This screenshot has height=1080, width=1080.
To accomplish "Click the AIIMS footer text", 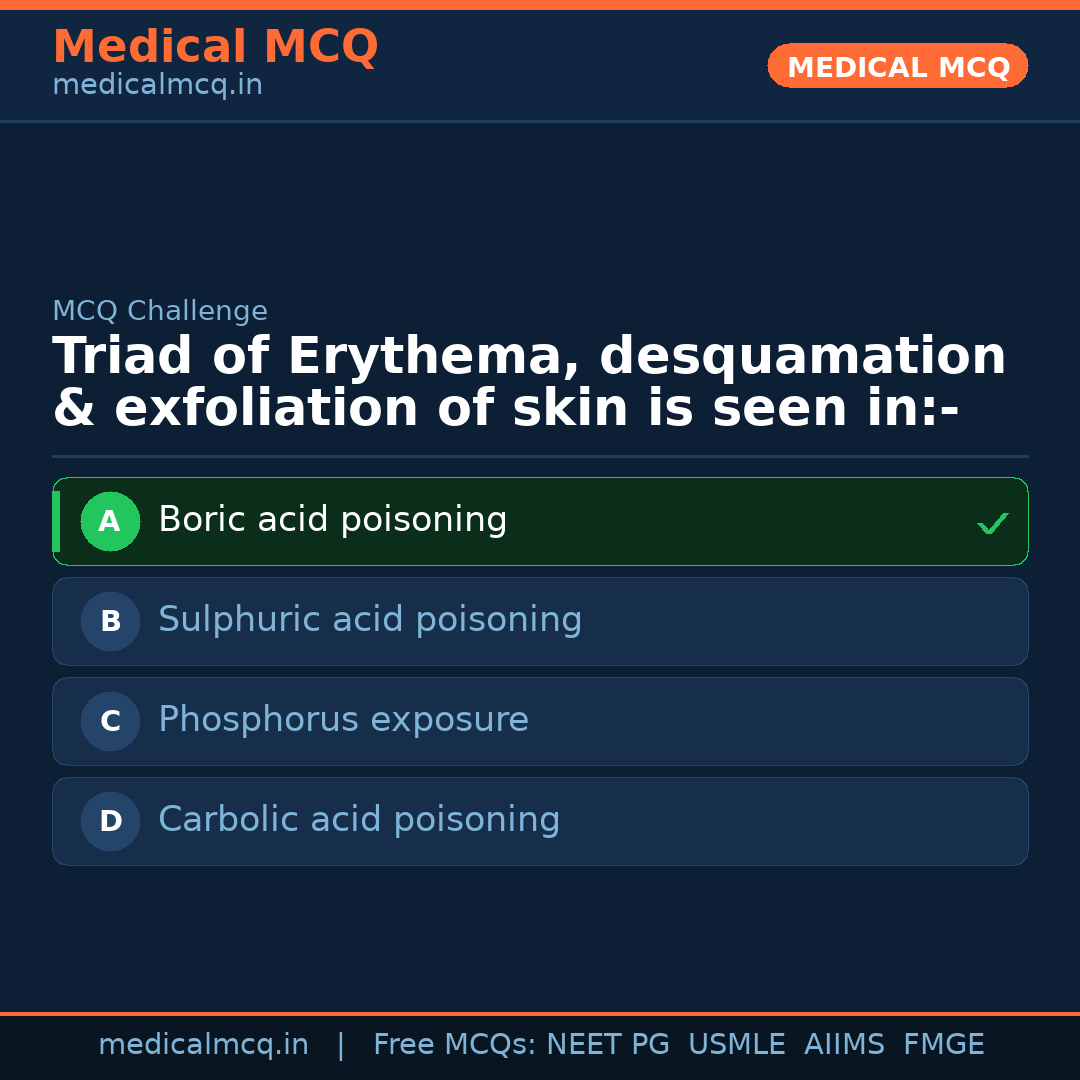I will click(x=844, y=1045).
